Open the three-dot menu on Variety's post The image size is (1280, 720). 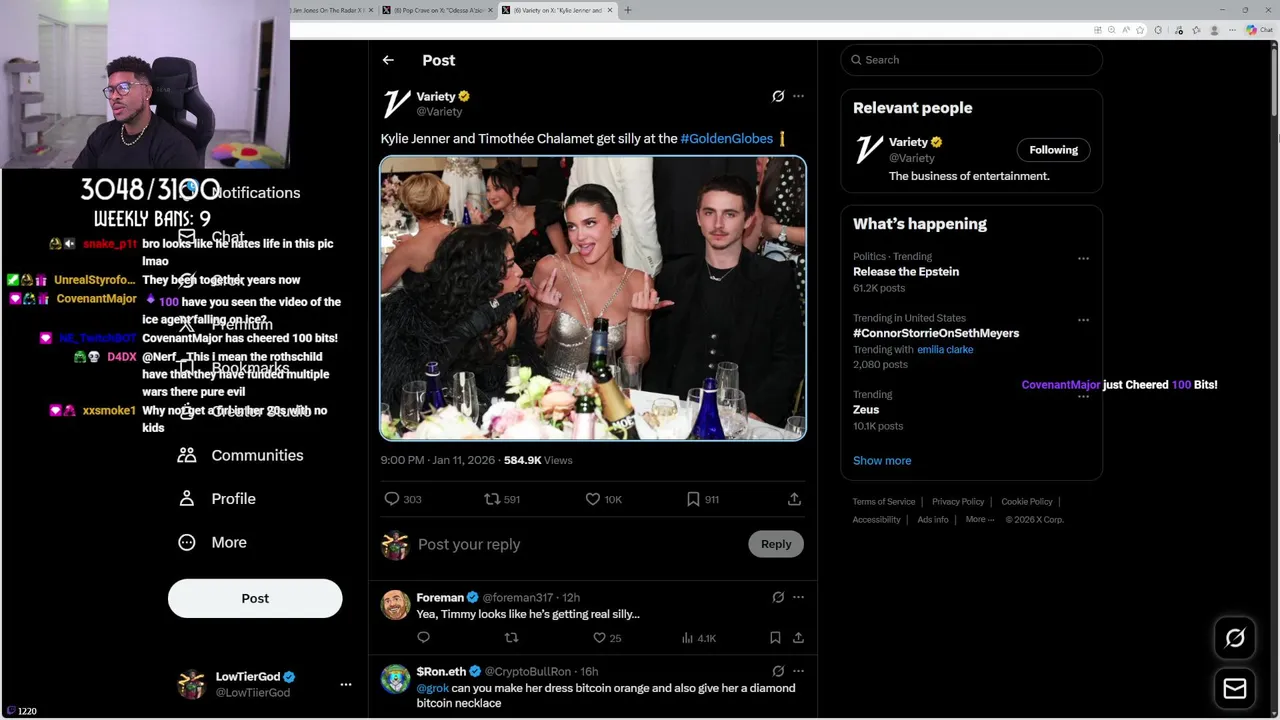click(798, 96)
